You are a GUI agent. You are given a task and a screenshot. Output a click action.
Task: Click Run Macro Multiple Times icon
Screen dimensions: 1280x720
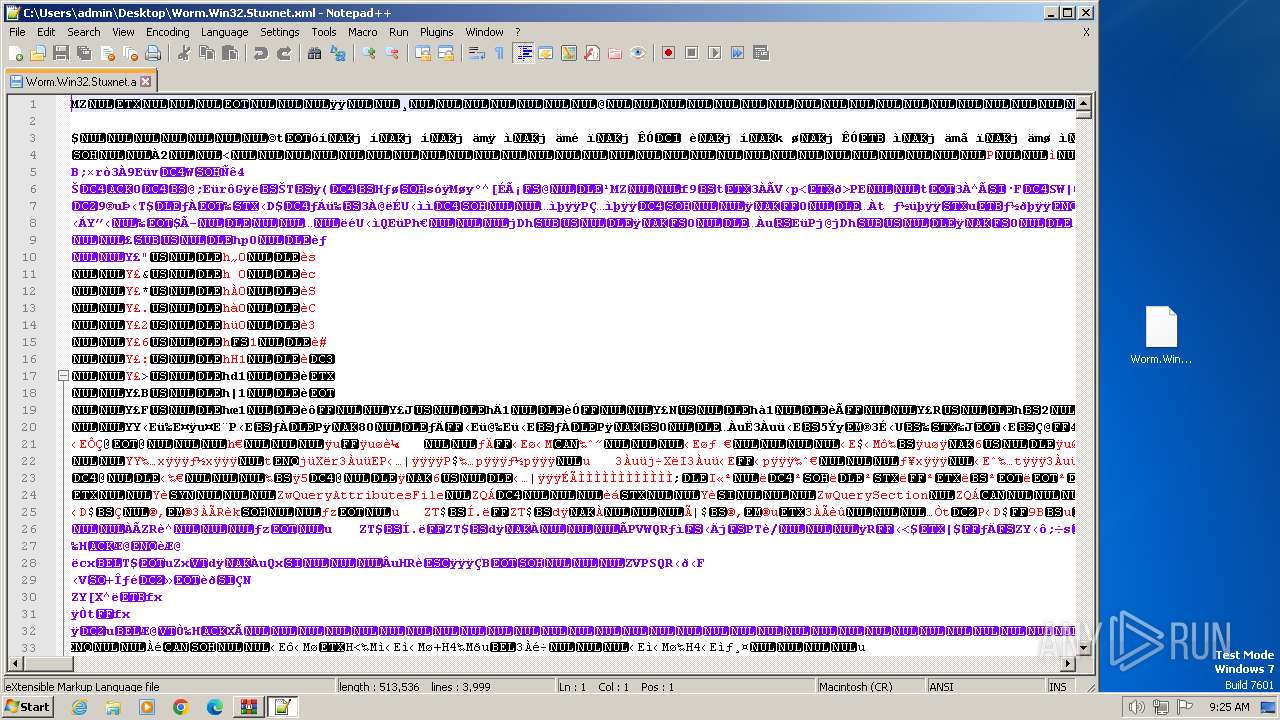click(738, 53)
